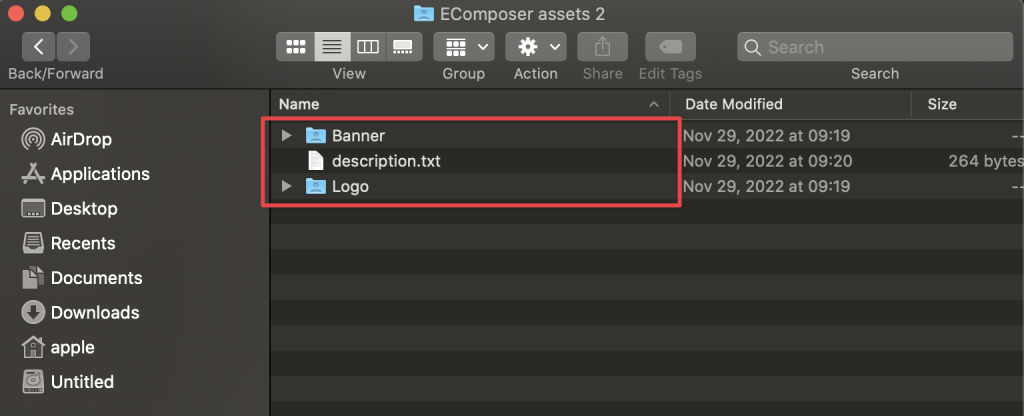Select the description.txt file
Screen dimensions: 1024x416
[386, 161]
